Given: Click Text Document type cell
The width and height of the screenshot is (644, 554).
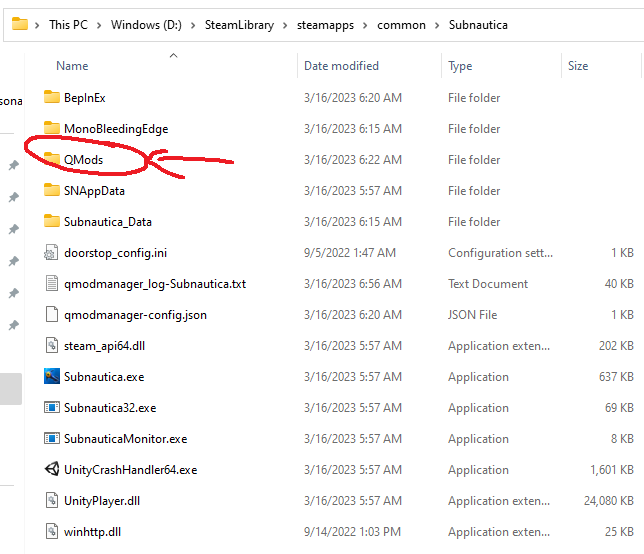Looking at the screenshot, I should (488, 284).
